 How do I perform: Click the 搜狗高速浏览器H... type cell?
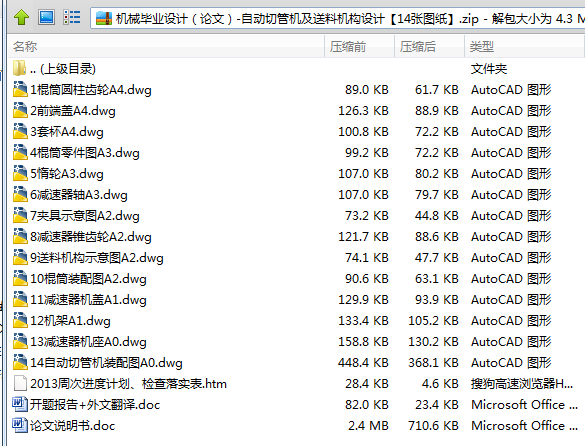[x=522, y=384]
